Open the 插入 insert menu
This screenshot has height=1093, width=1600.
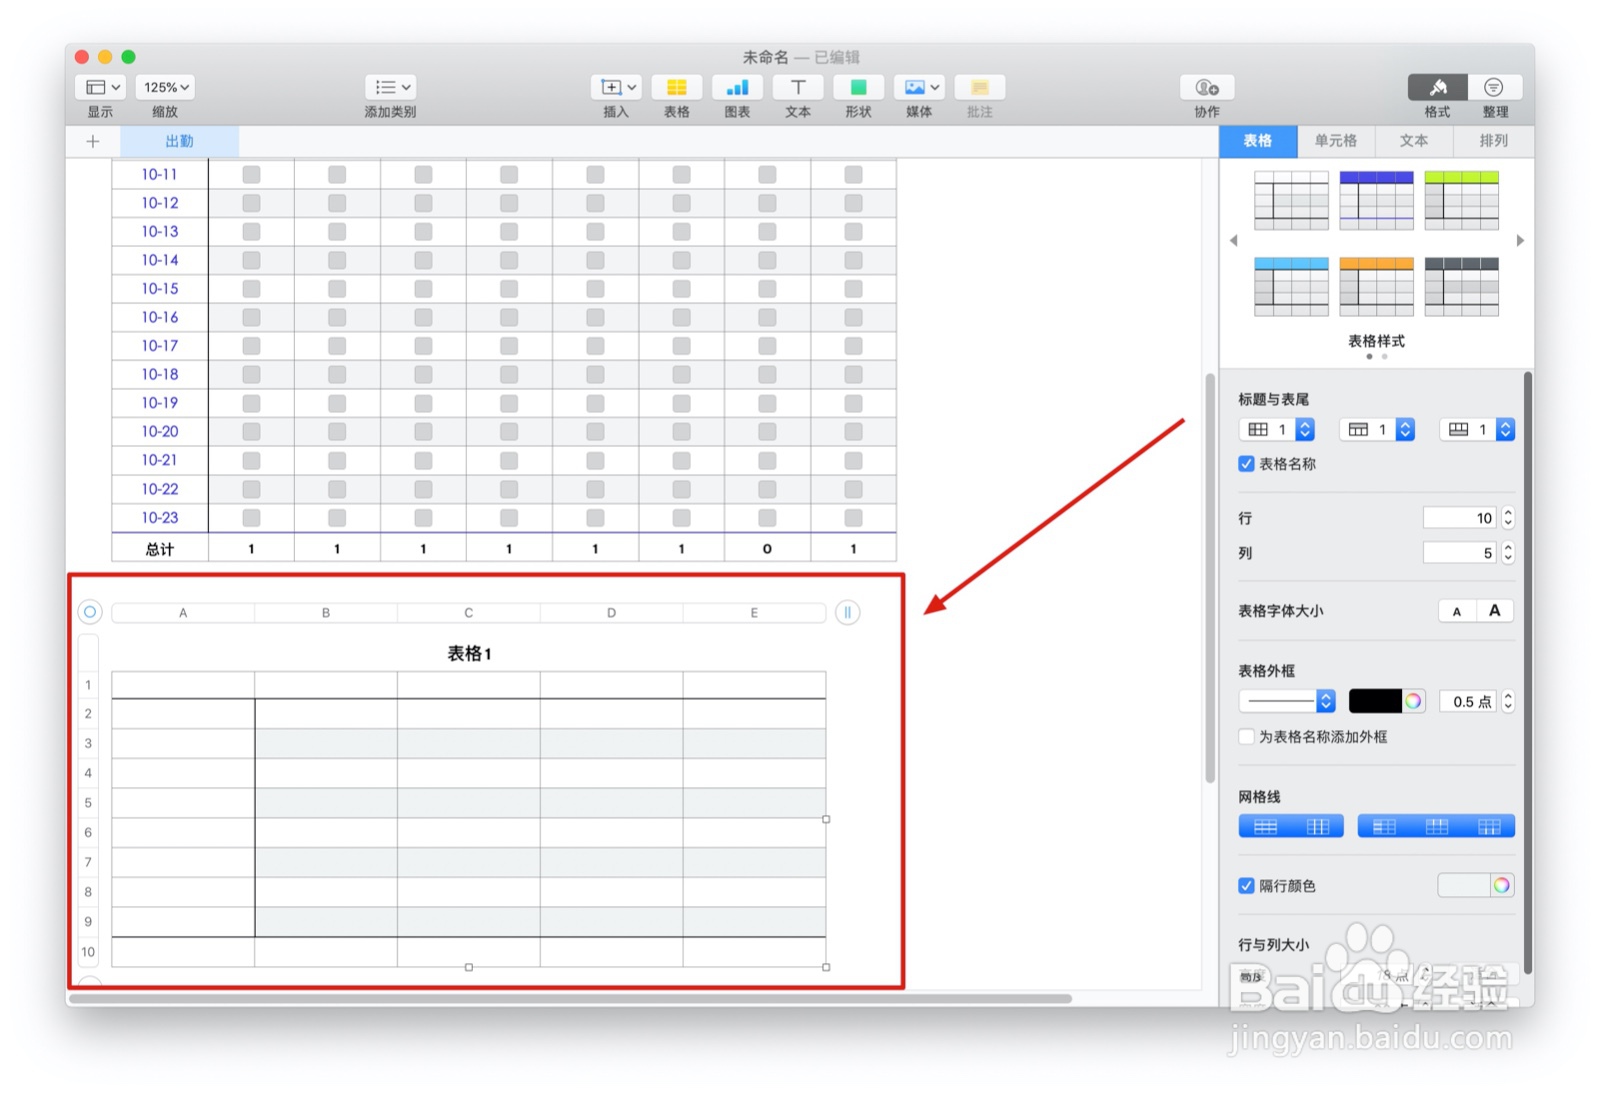pos(616,87)
